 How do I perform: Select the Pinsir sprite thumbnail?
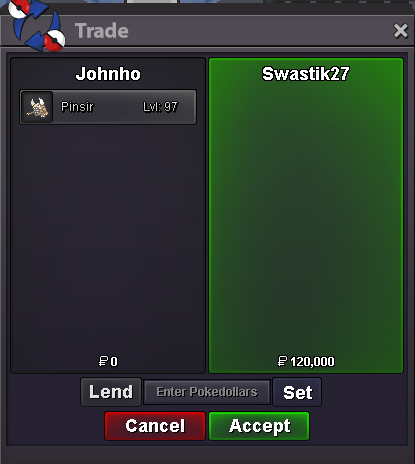pos(37,107)
